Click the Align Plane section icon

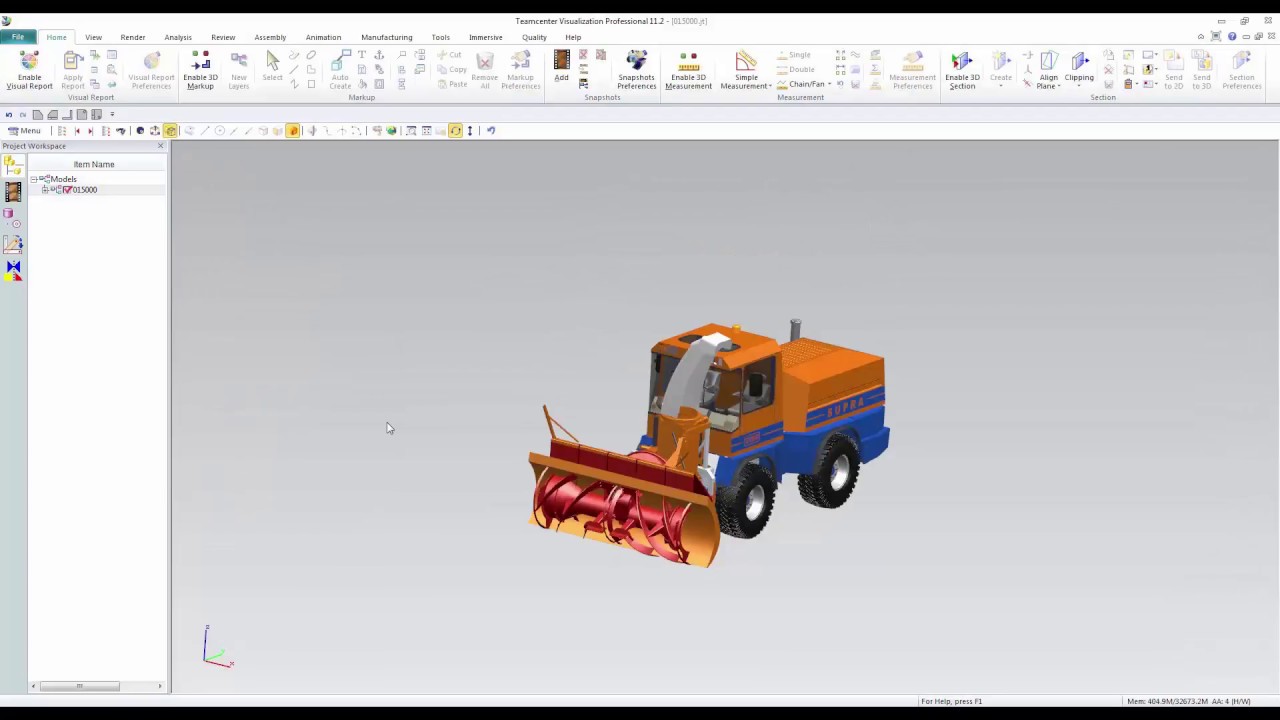[1048, 62]
